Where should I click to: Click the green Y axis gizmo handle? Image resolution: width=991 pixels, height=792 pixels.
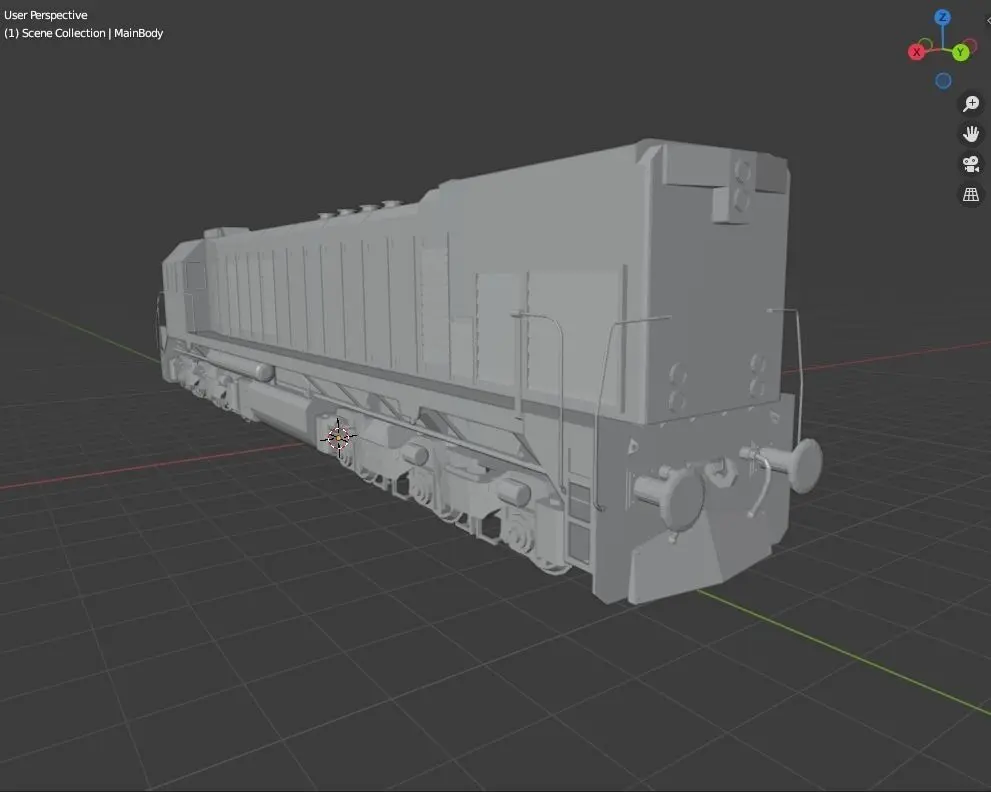pyautogui.click(x=961, y=52)
